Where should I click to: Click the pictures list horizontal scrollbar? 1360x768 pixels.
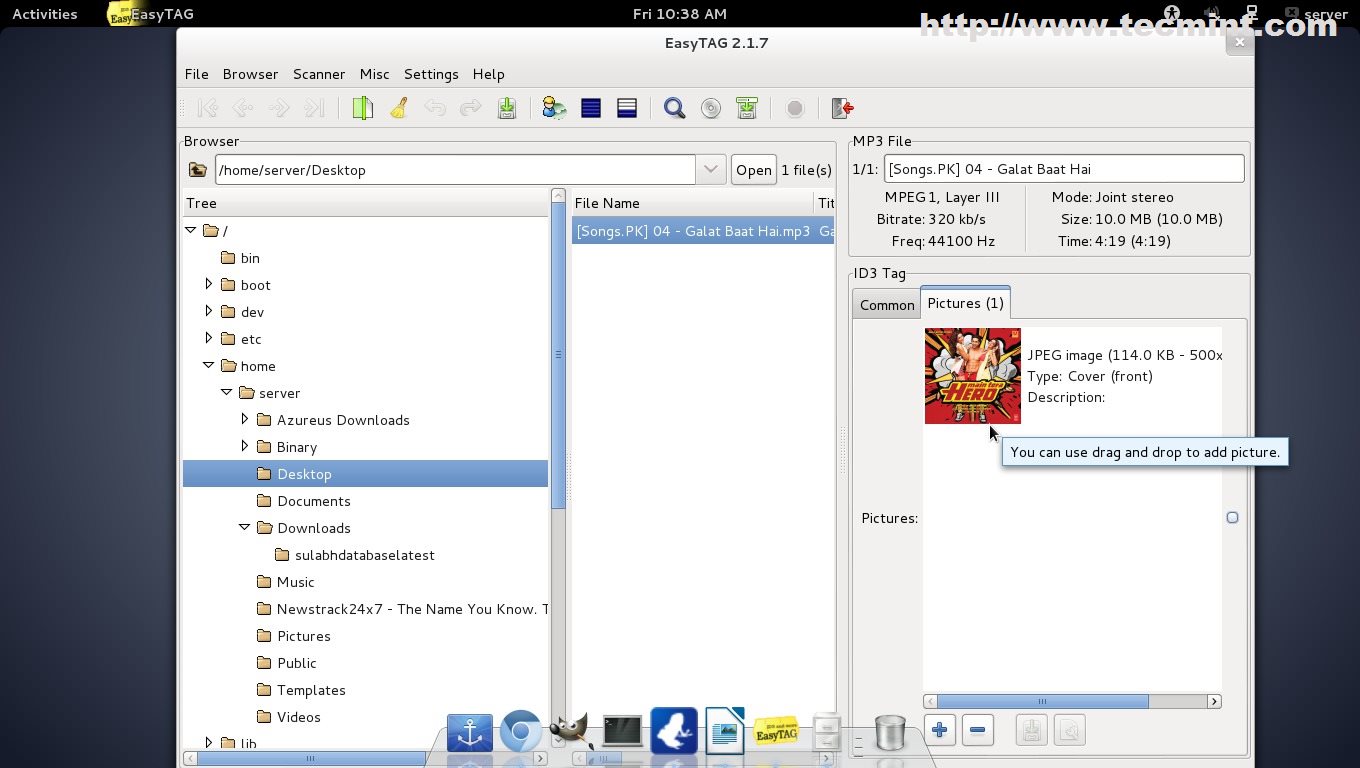(x=1042, y=701)
